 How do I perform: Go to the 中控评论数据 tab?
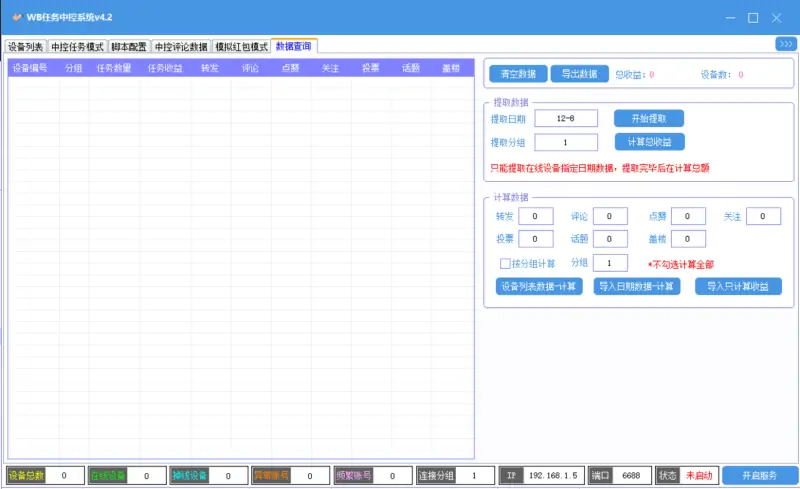[181, 46]
